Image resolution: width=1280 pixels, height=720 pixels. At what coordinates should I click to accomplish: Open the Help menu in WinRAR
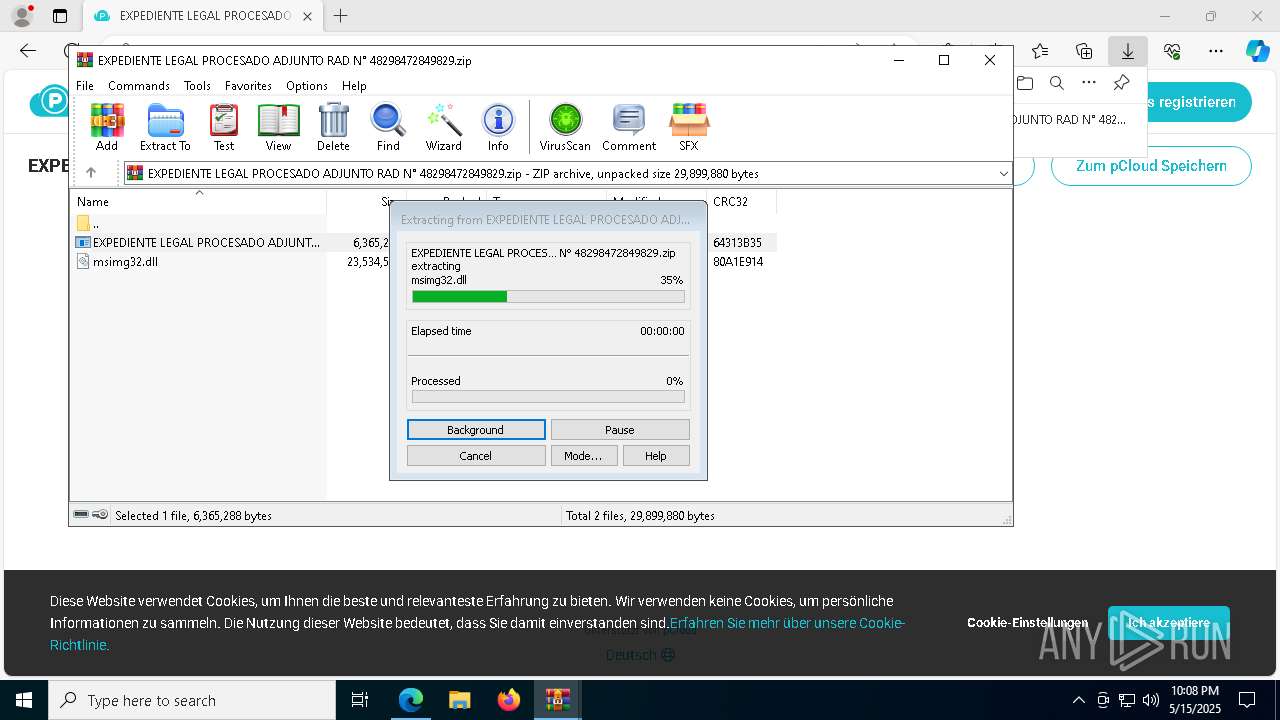point(354,86)
